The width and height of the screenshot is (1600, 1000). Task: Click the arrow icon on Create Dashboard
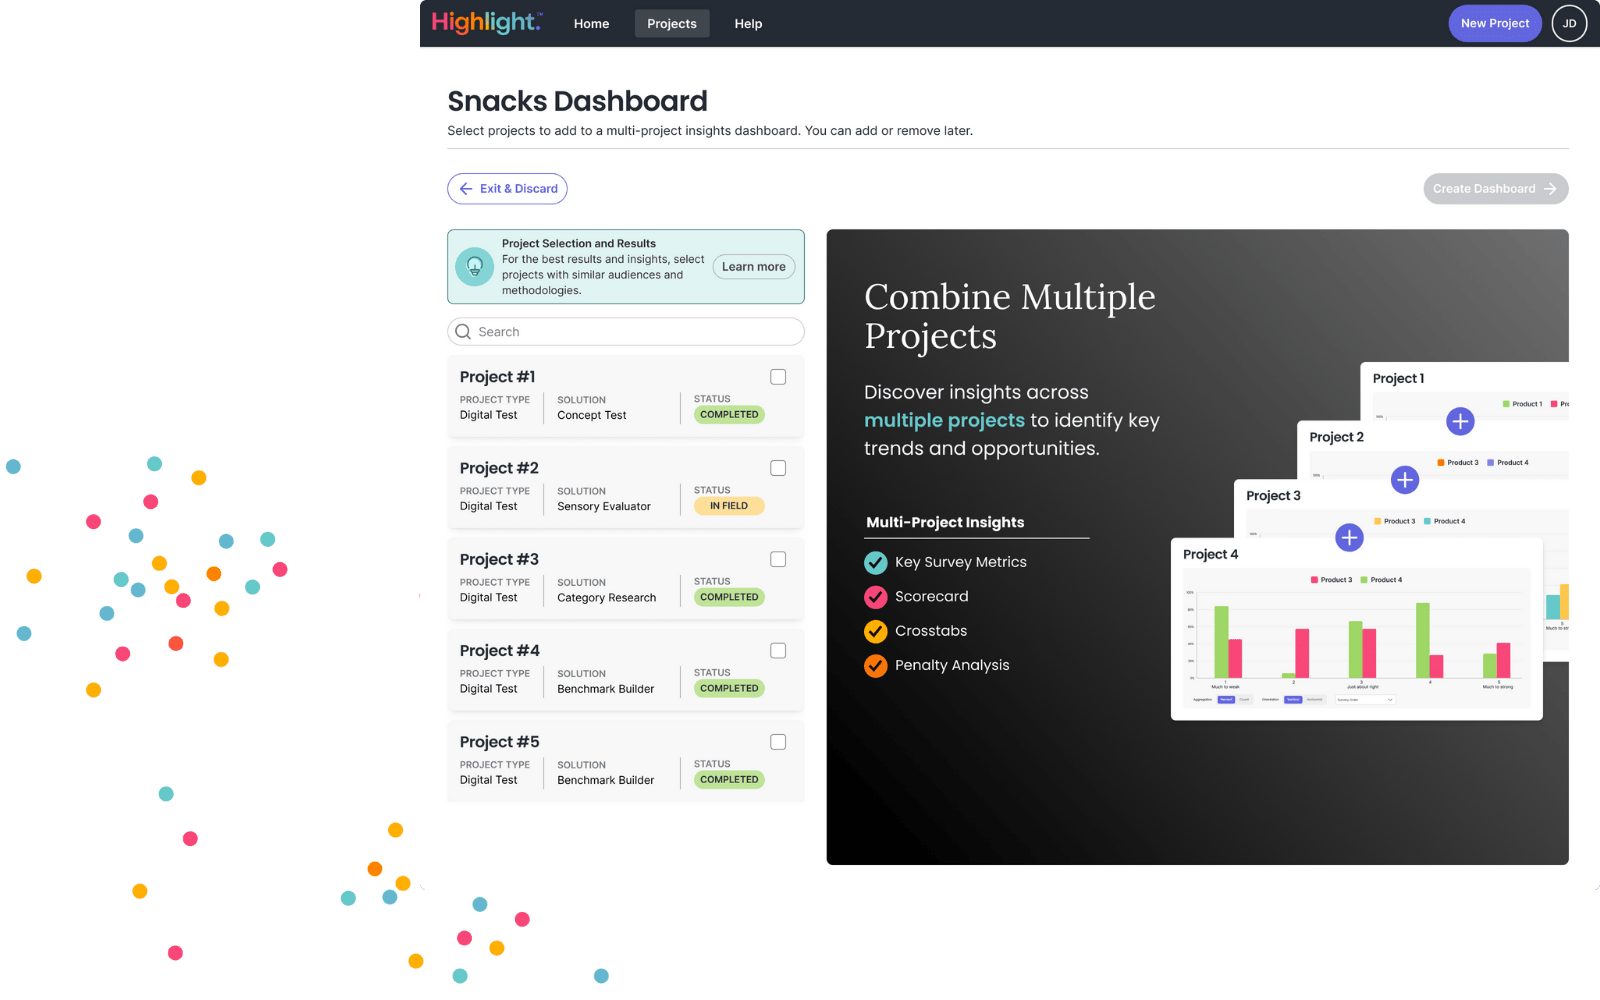(x=1551, y=188)
